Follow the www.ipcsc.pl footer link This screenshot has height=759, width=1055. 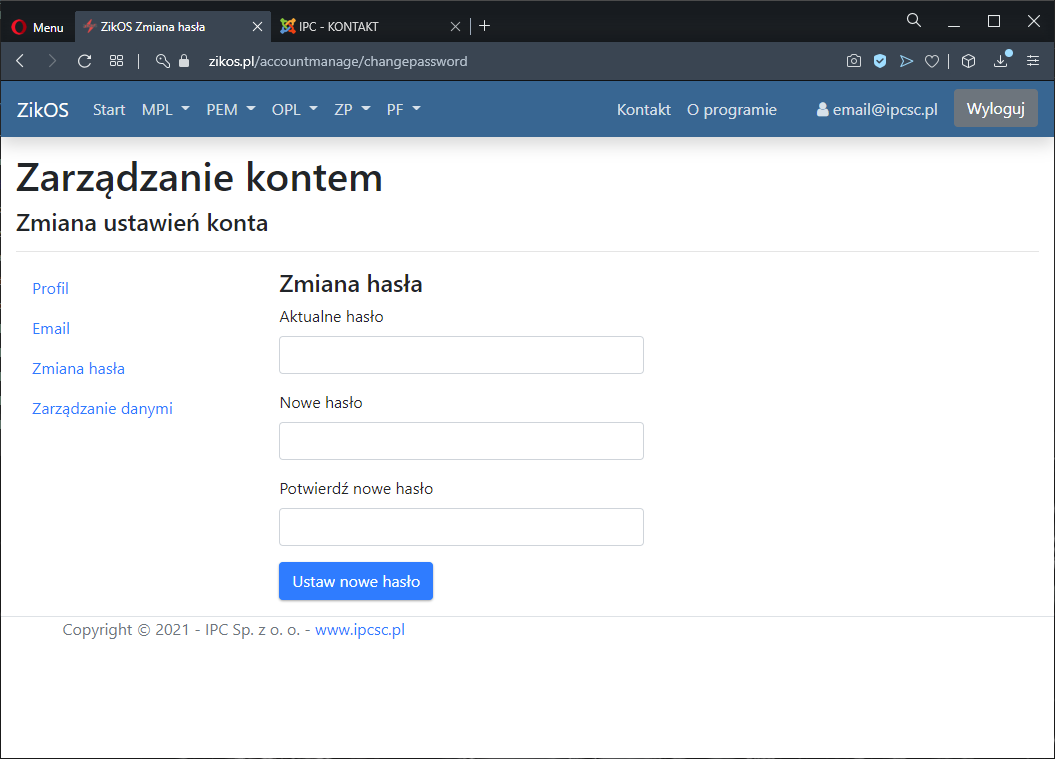click(359, 630)
